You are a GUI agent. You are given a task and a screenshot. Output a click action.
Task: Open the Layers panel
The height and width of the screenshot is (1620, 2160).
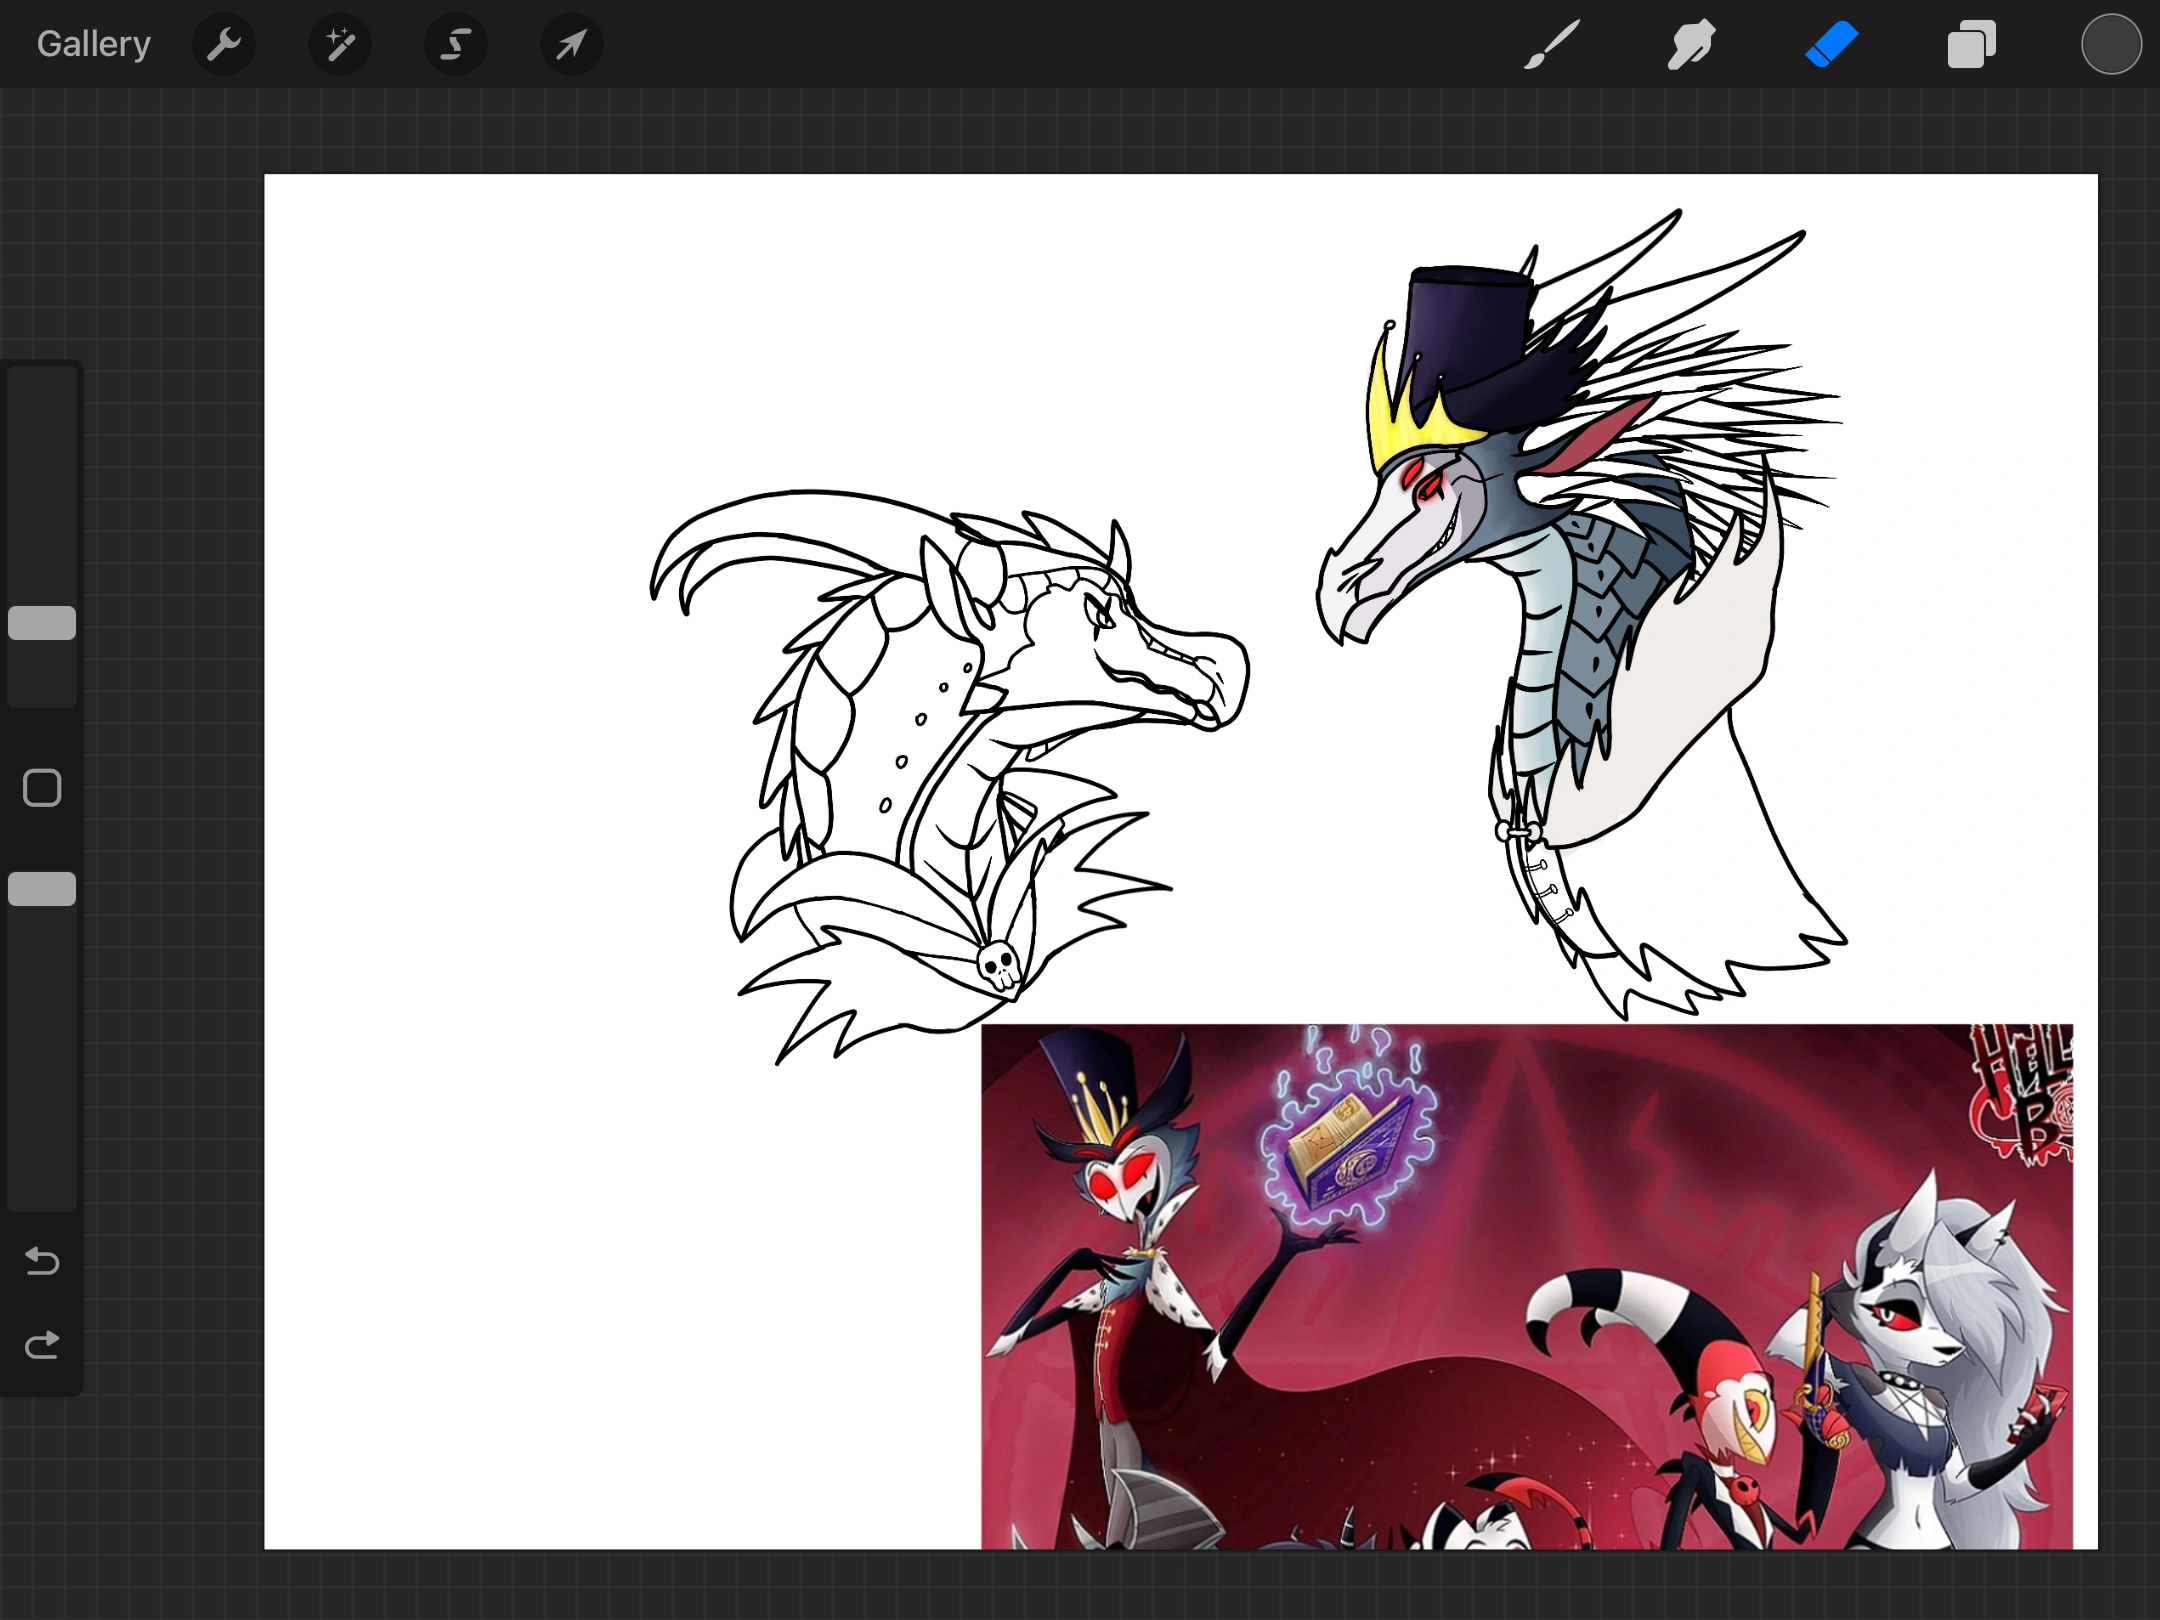click(x=1971, y=43)
